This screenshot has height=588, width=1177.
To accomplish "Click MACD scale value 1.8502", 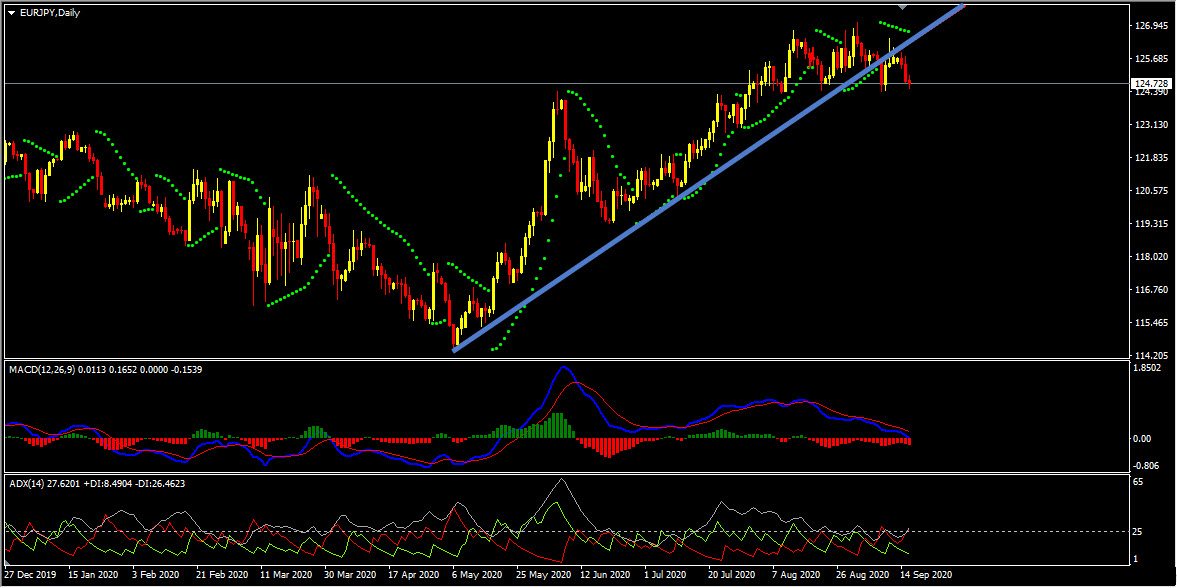I will click(x=1149, y=368).
